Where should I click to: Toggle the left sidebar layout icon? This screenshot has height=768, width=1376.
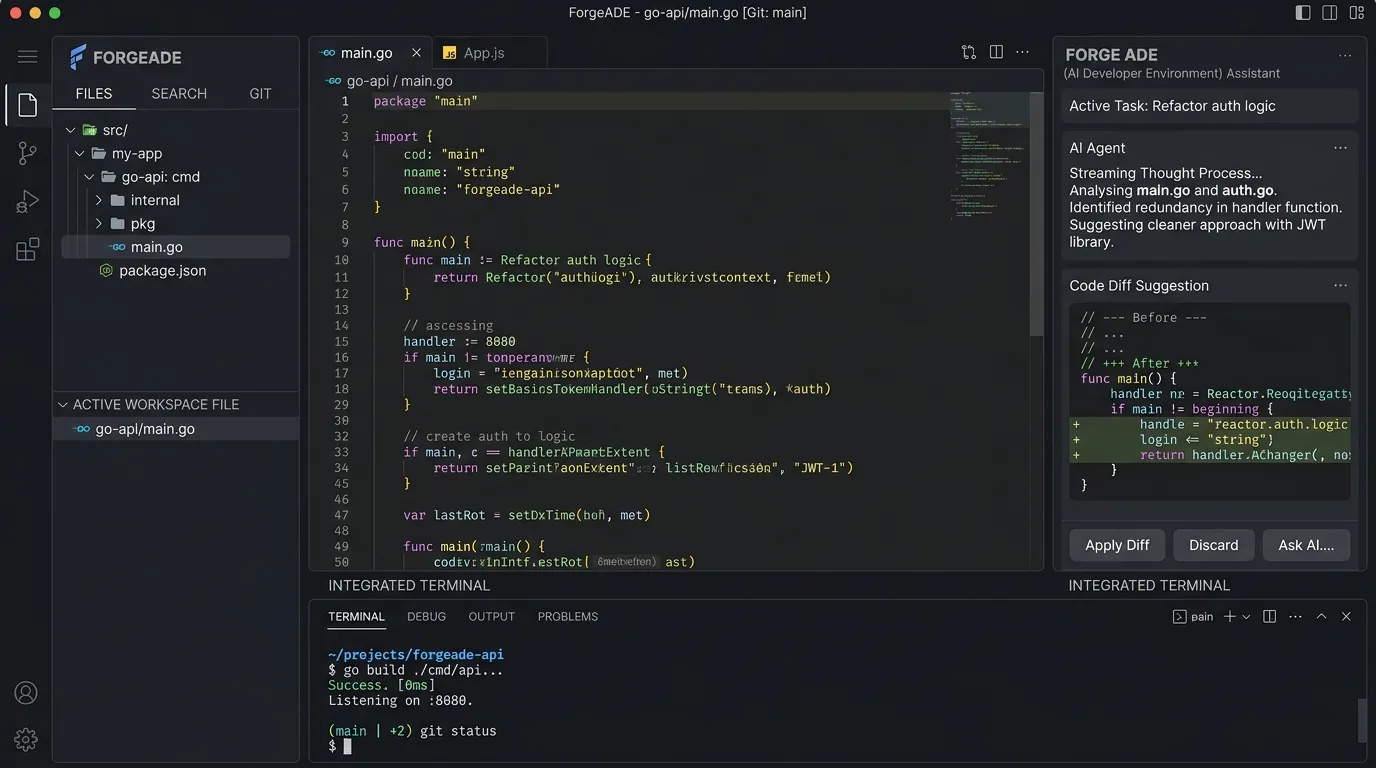pyautogui.click(x=1303, y=13)
